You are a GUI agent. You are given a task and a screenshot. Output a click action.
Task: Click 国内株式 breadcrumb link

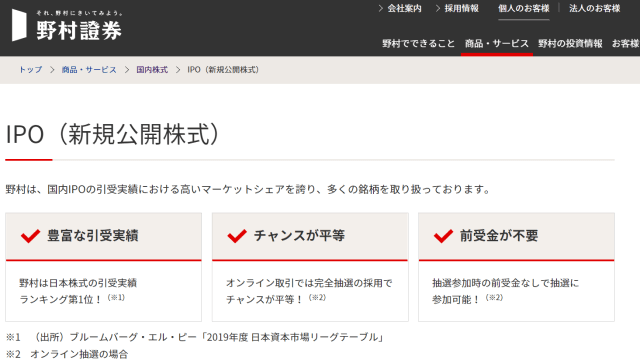tap(152, 70)
